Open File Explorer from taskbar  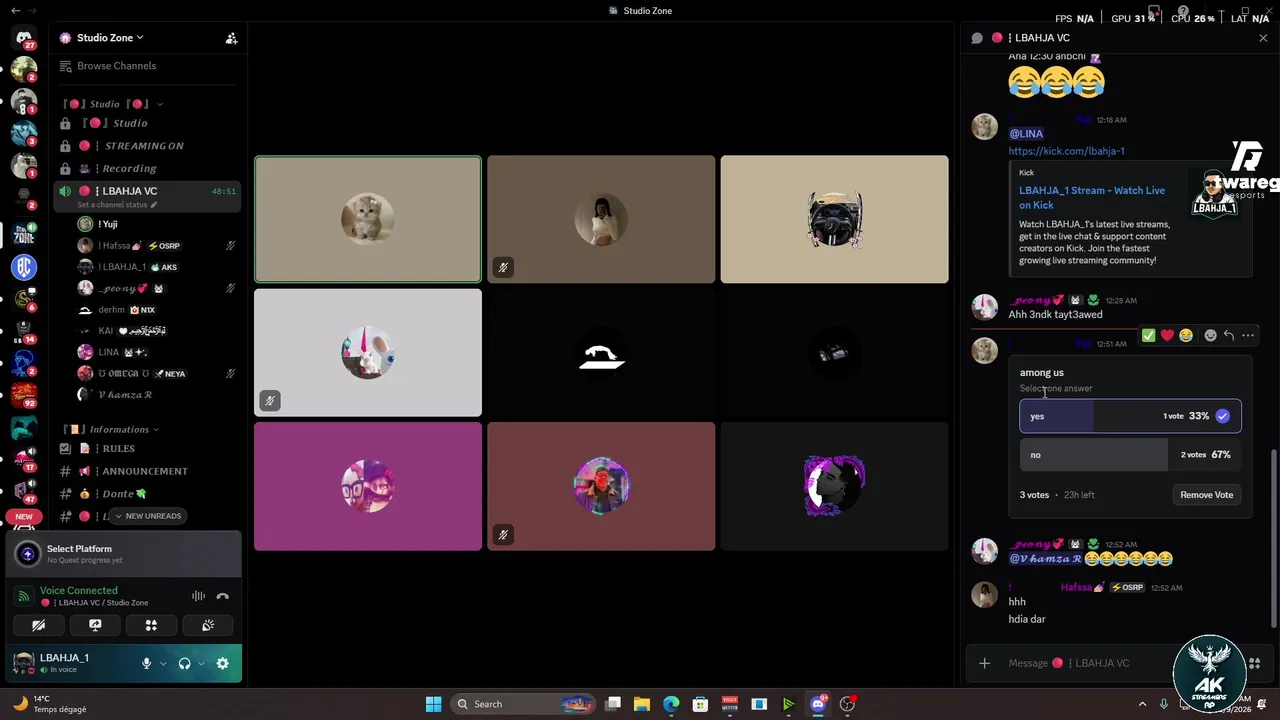(641, 704)
